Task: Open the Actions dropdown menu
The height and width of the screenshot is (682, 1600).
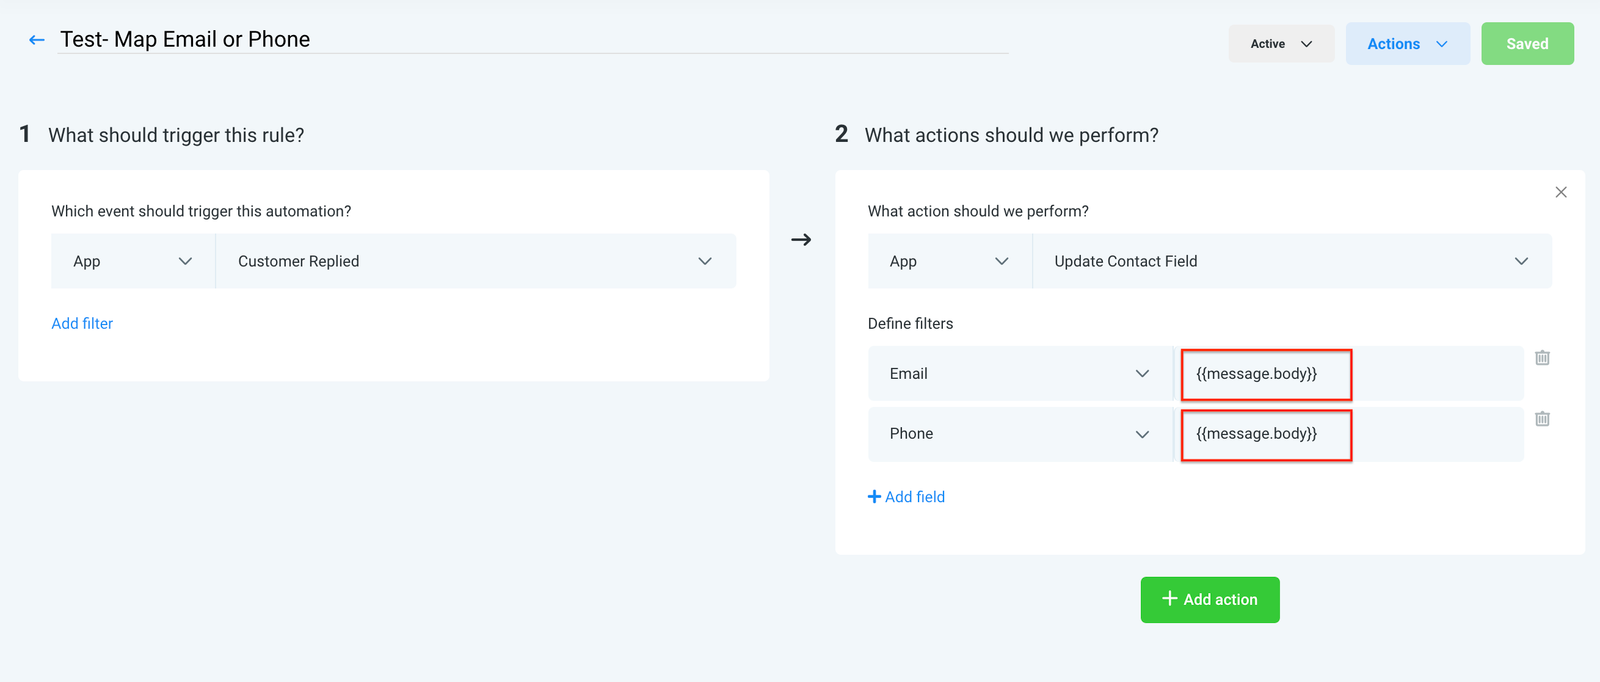Action: 1406,44
